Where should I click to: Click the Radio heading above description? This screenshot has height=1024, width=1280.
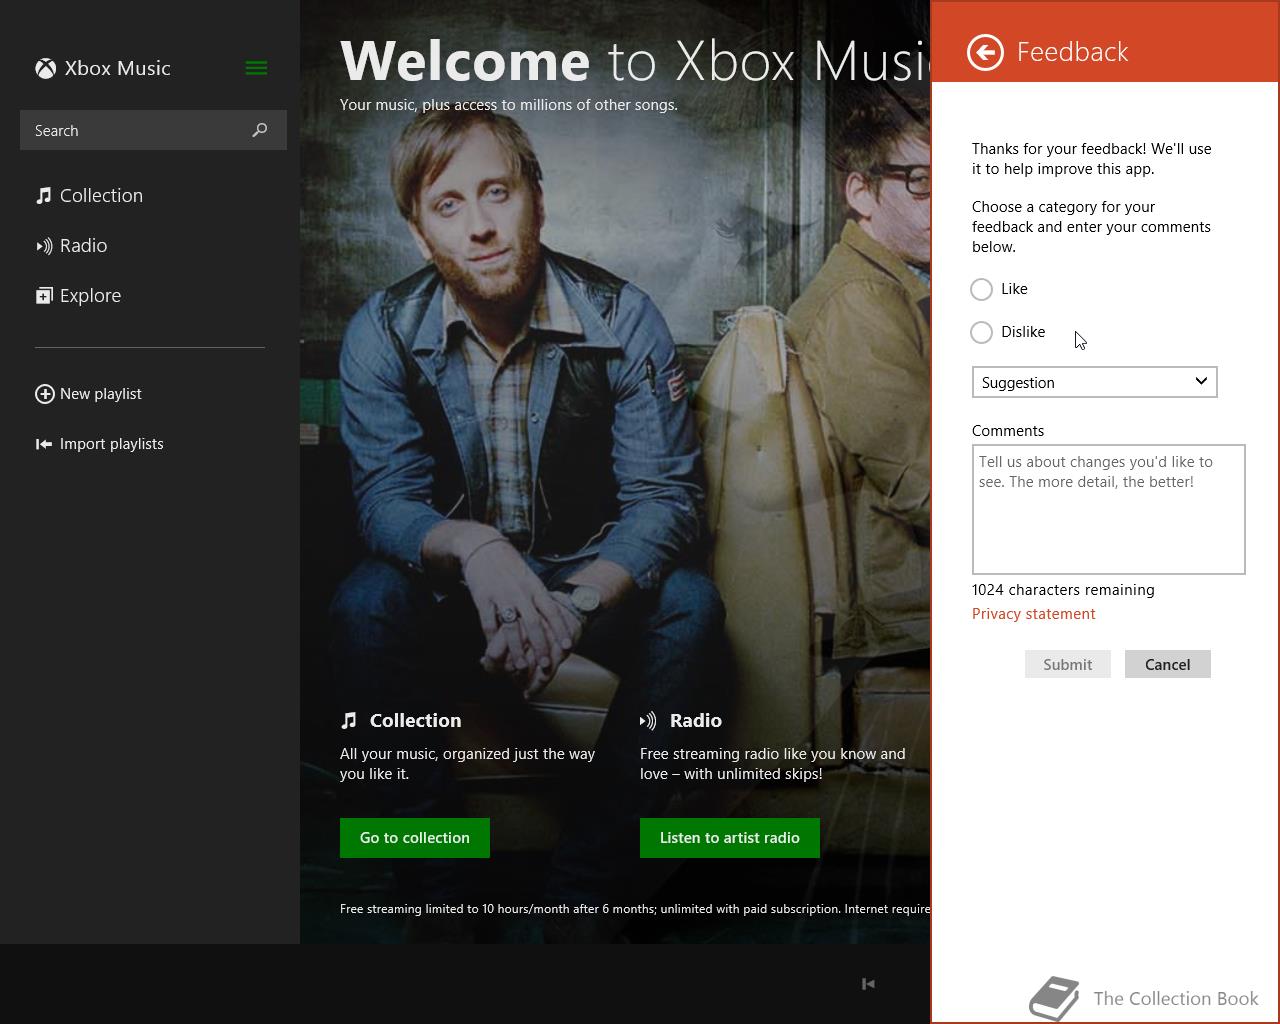tap(695, 720)
